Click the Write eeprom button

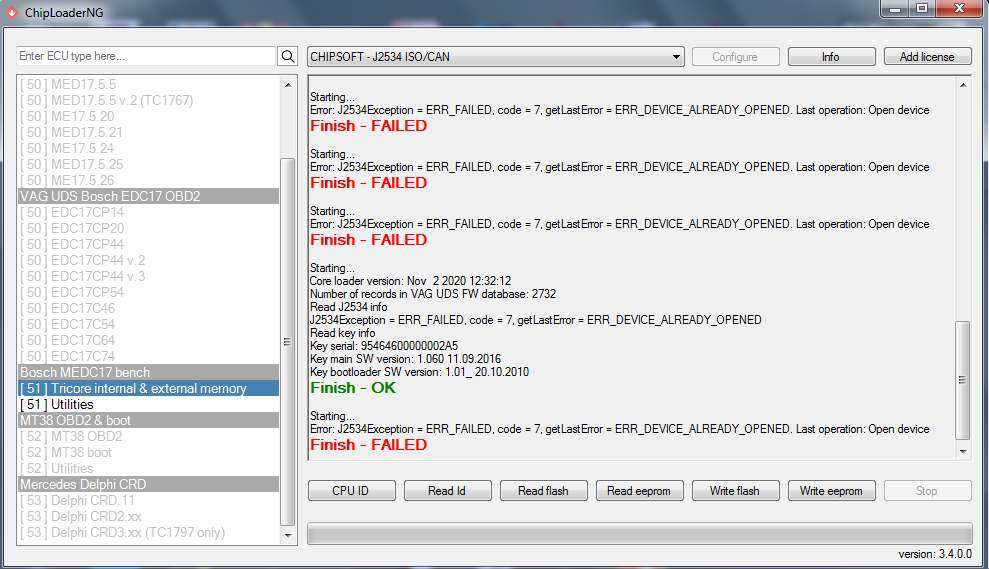(832, 491)
